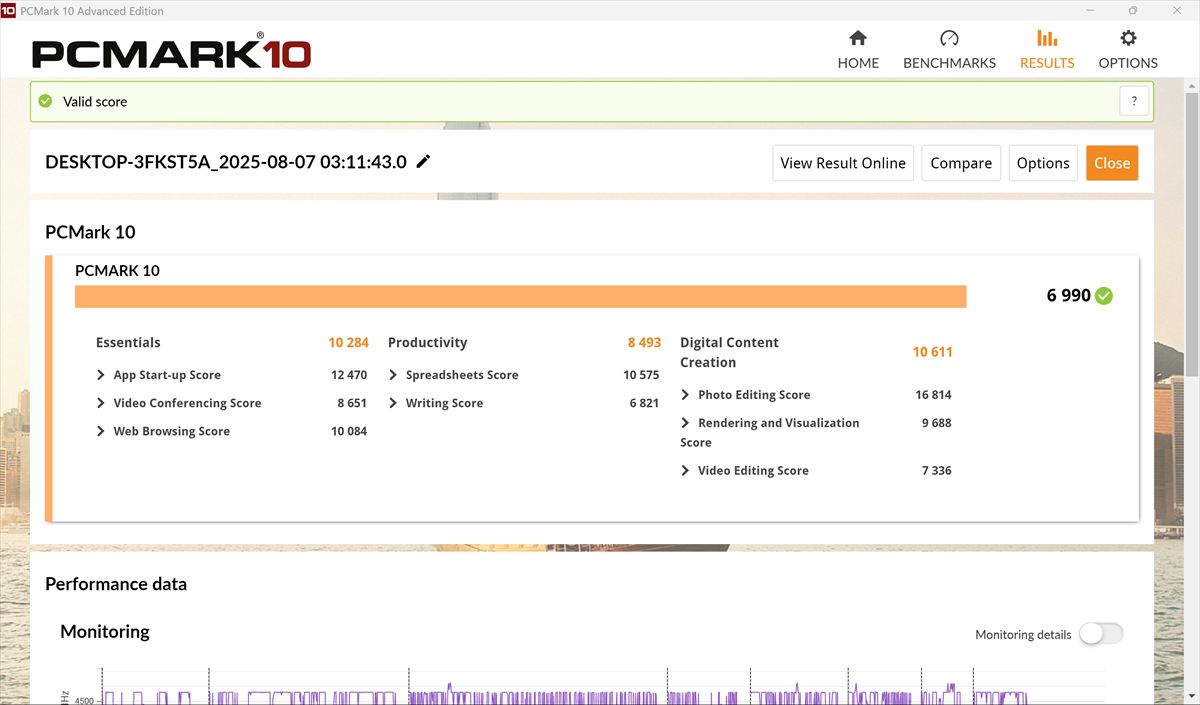The height and width of the screenshot is (705, 1200).
Task: Click the Essentials heading
Action: 128,342
